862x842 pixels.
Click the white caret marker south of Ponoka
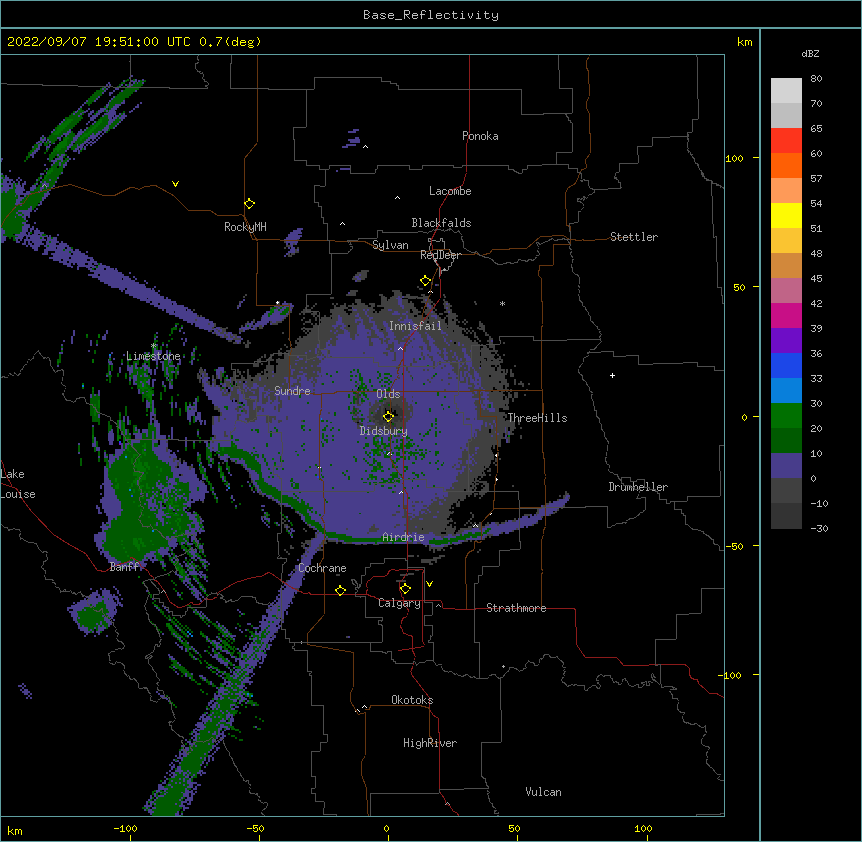[366, 147]
